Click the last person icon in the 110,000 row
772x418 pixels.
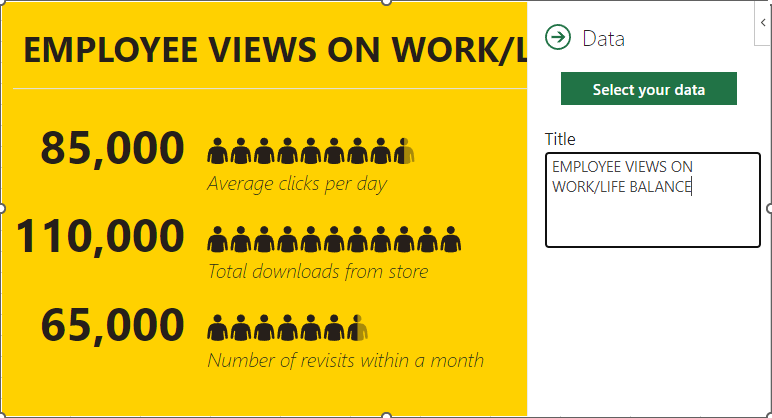[x=452, y=240]
